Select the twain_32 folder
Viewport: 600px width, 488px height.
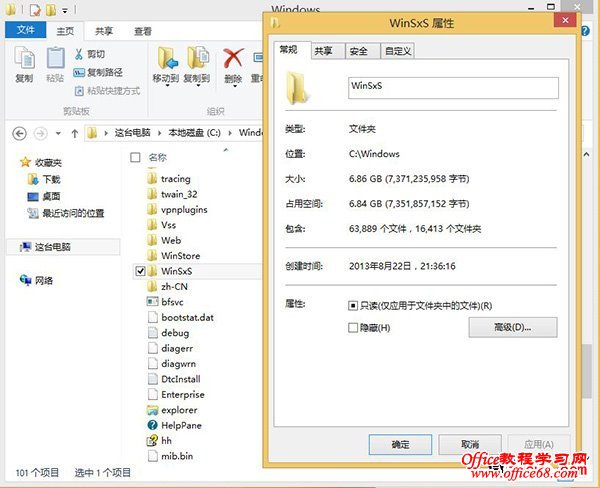(172, 194)
